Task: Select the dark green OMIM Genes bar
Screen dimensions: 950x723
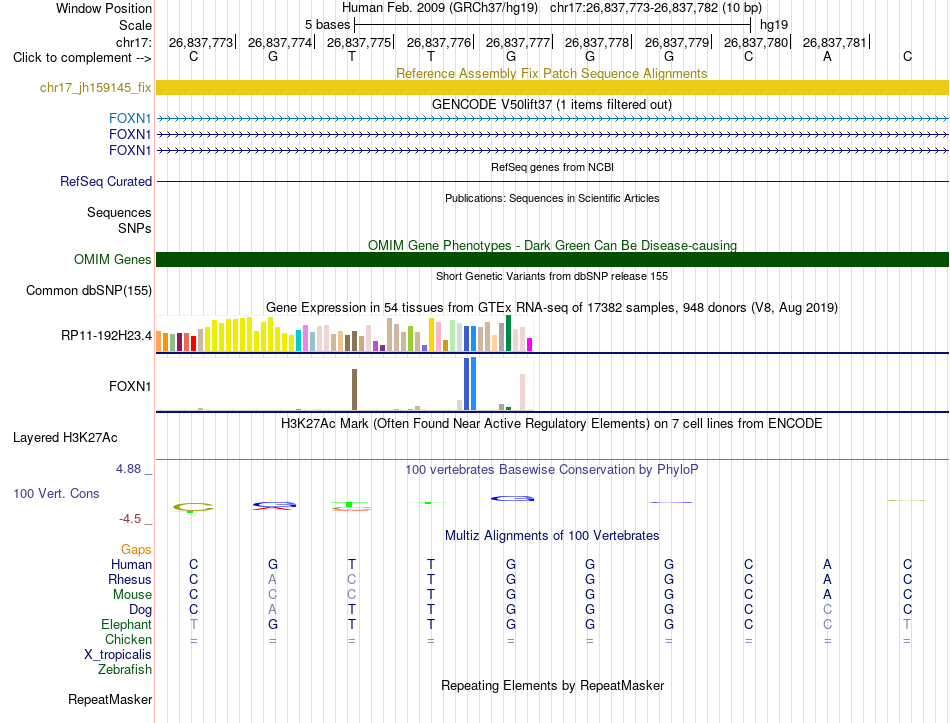Action: (552, 259)
